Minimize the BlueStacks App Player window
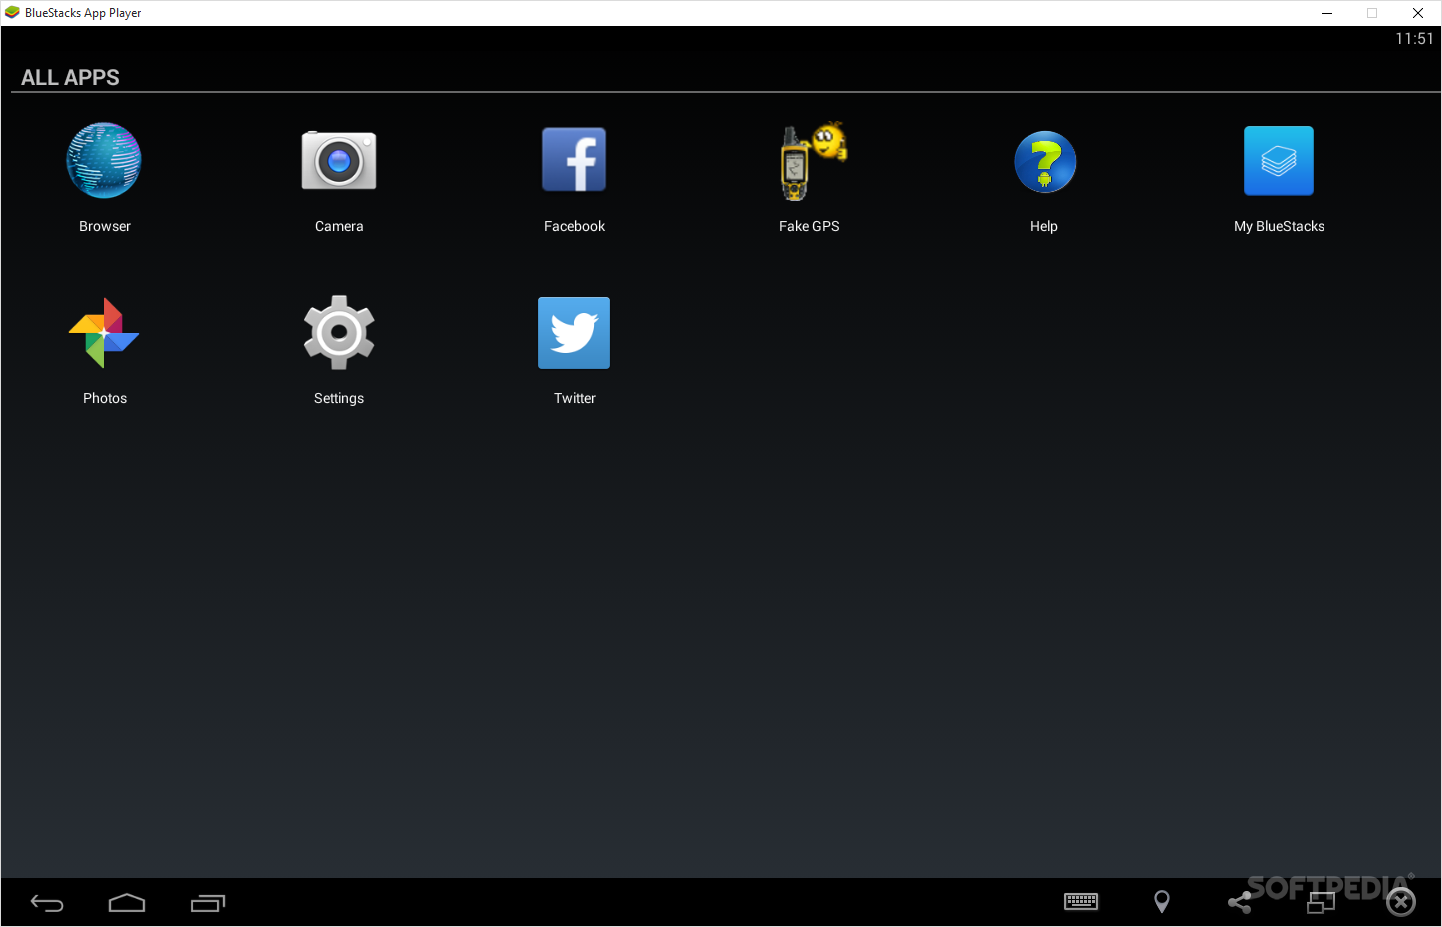Image resolution: width=1442 pixels, height=927 pixels. 1327,13
